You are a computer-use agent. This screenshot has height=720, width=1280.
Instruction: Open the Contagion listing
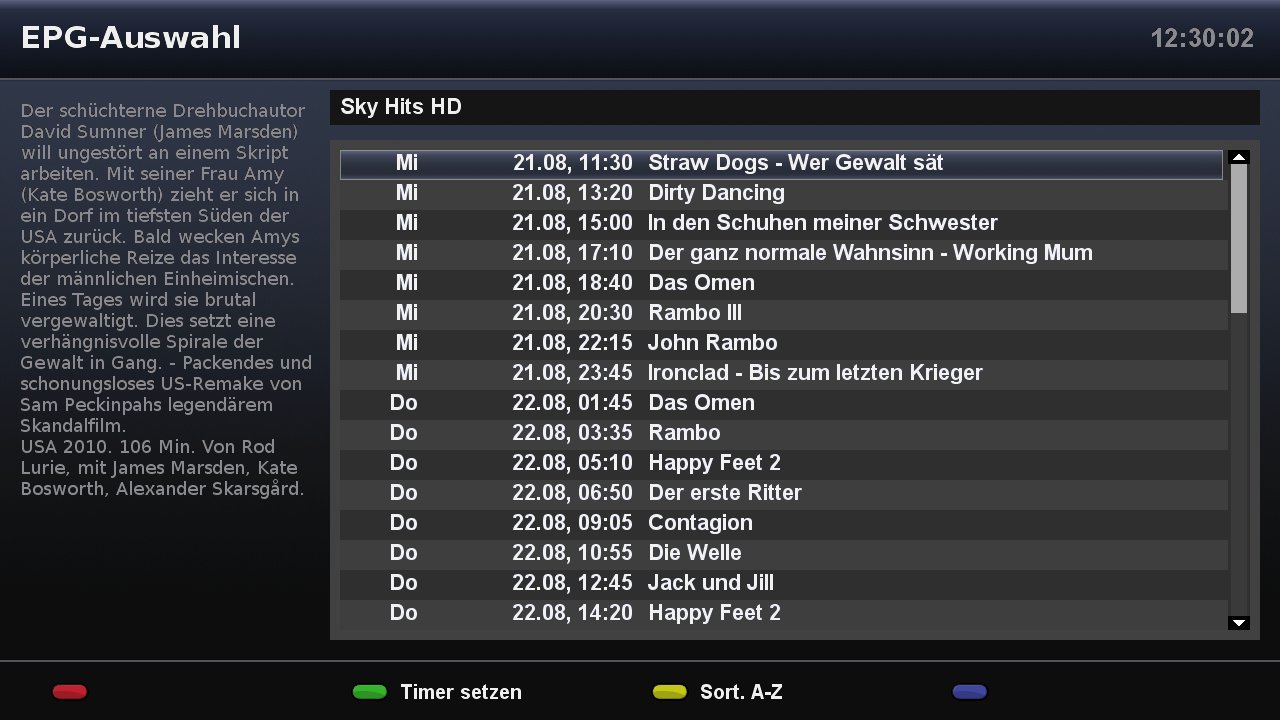point(700,523)
